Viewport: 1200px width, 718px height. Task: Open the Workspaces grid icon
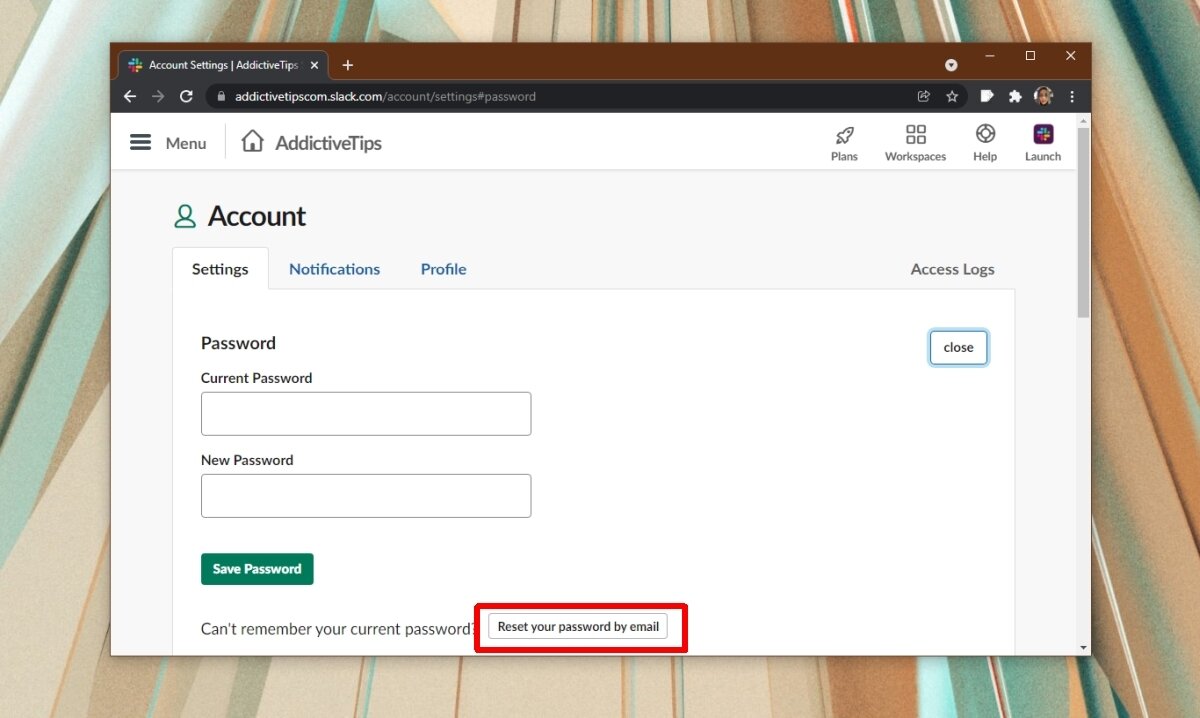tap(915, 135)
